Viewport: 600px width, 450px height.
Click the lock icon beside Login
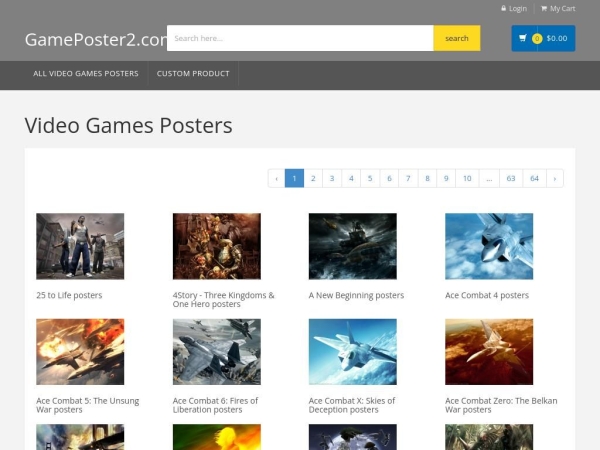pyautogui.click(x=504, y=8)
